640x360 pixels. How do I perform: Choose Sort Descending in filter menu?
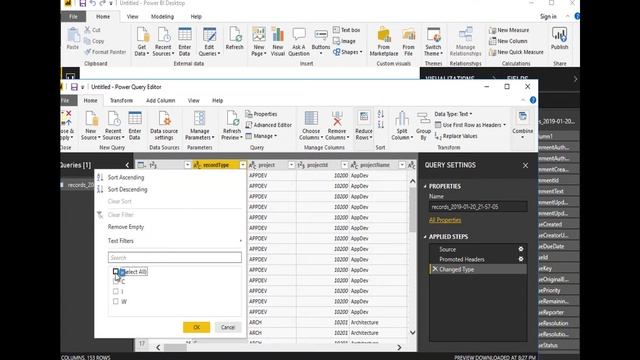coord(127,189)
